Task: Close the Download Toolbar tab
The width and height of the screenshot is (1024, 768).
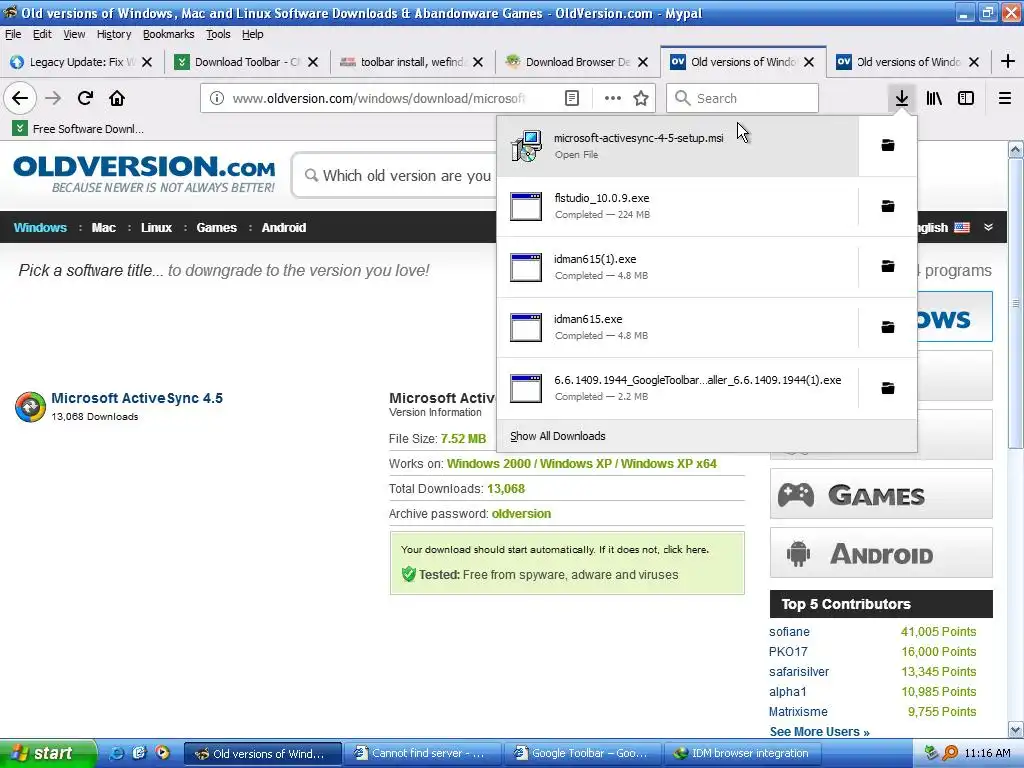Action: tap(313, 62)
